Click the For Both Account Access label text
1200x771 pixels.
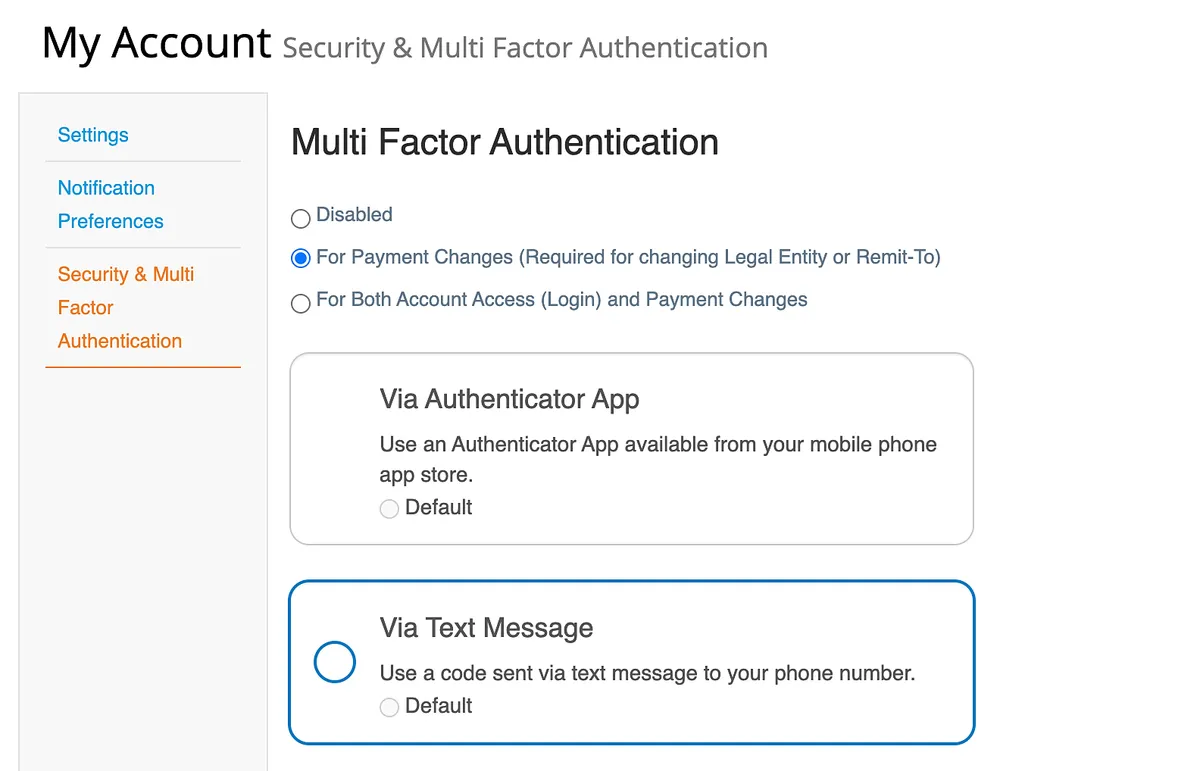coord(561,299)
